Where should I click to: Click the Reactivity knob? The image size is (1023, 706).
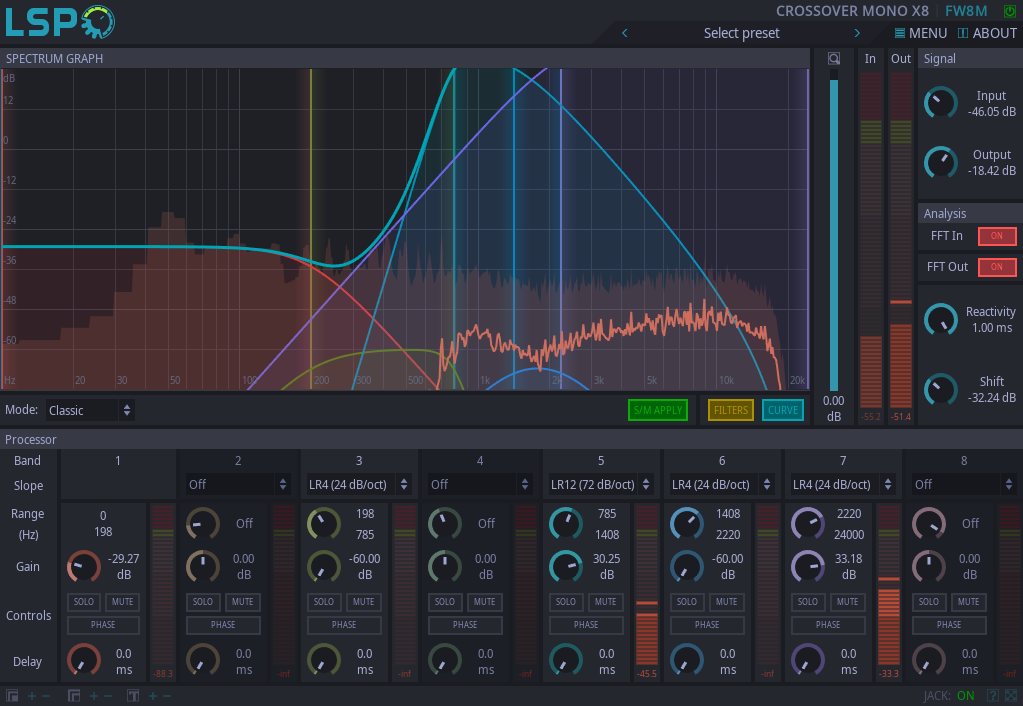coord(940,319)
